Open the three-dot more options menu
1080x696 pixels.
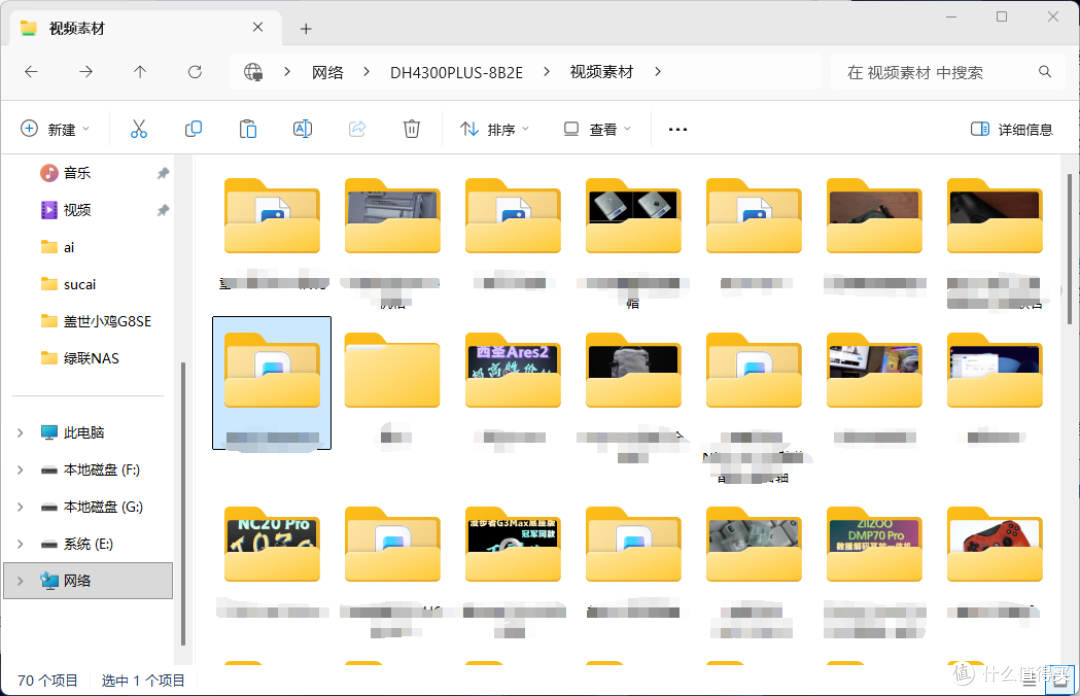(x=678, y=130)
